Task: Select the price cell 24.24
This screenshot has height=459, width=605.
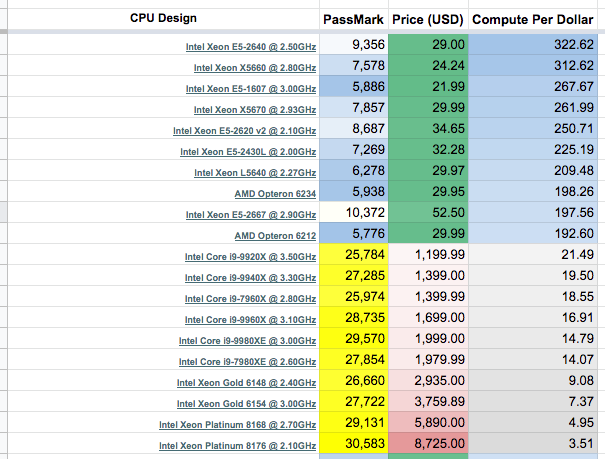Action: coord(428,66)
